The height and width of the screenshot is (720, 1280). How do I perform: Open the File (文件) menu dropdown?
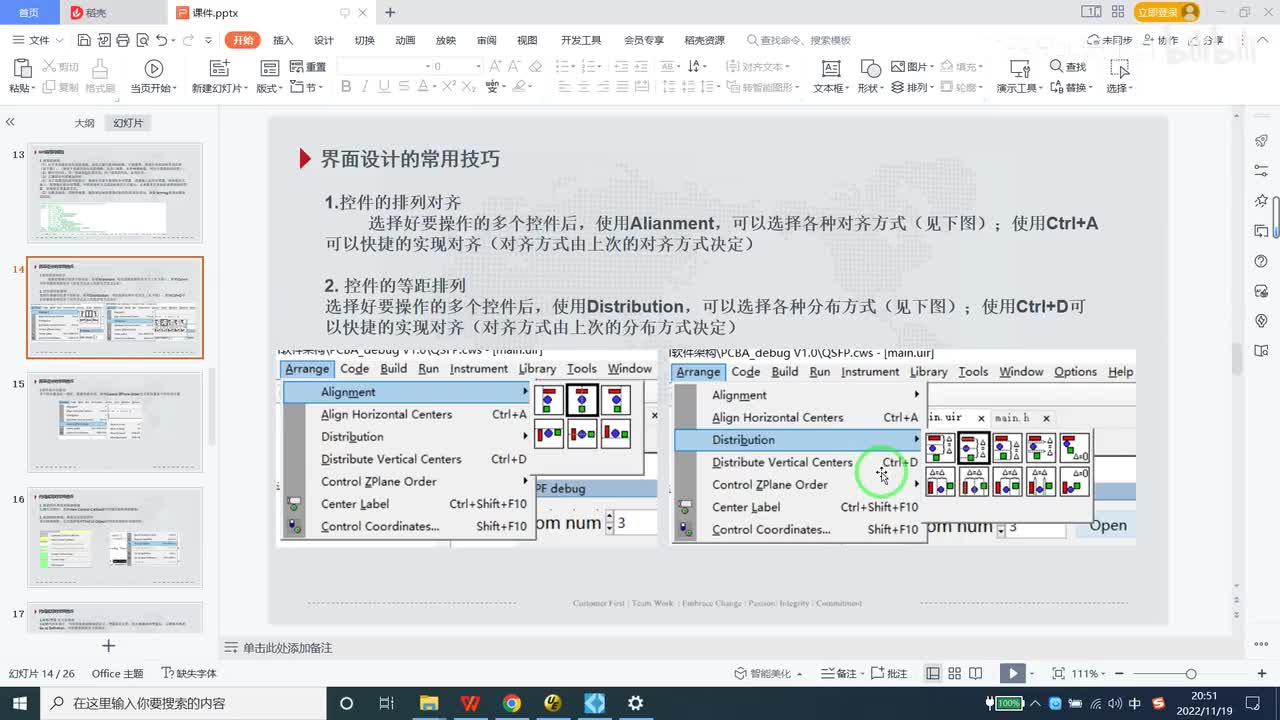pos(38,40)
